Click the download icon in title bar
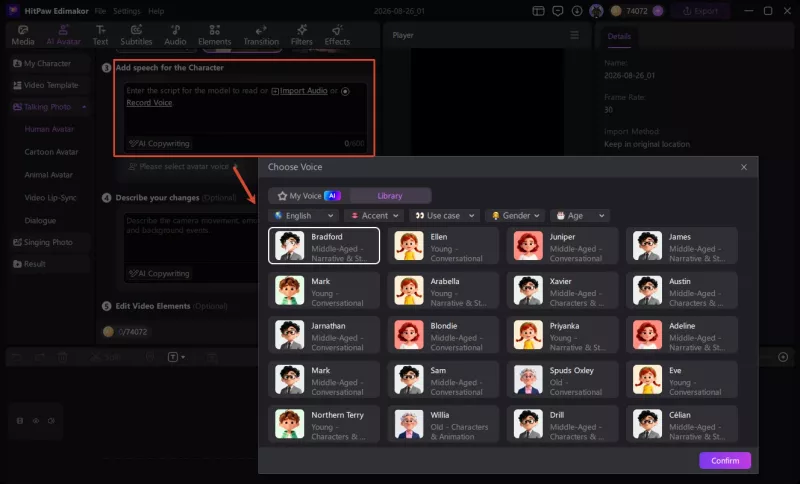This screenshot has height=484, width=800. point(577,11)
